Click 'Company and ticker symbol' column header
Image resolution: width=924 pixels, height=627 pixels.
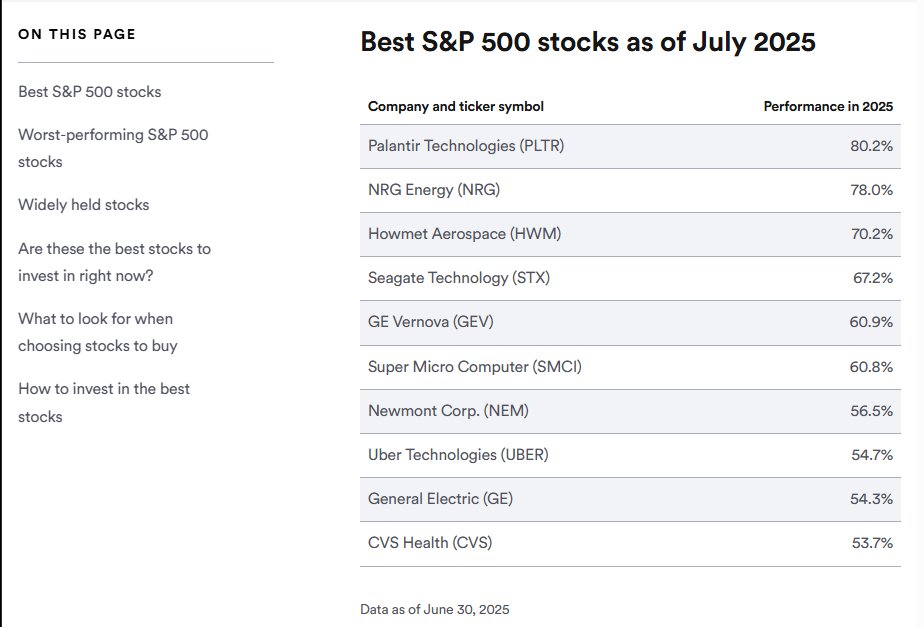pos(456,107)
